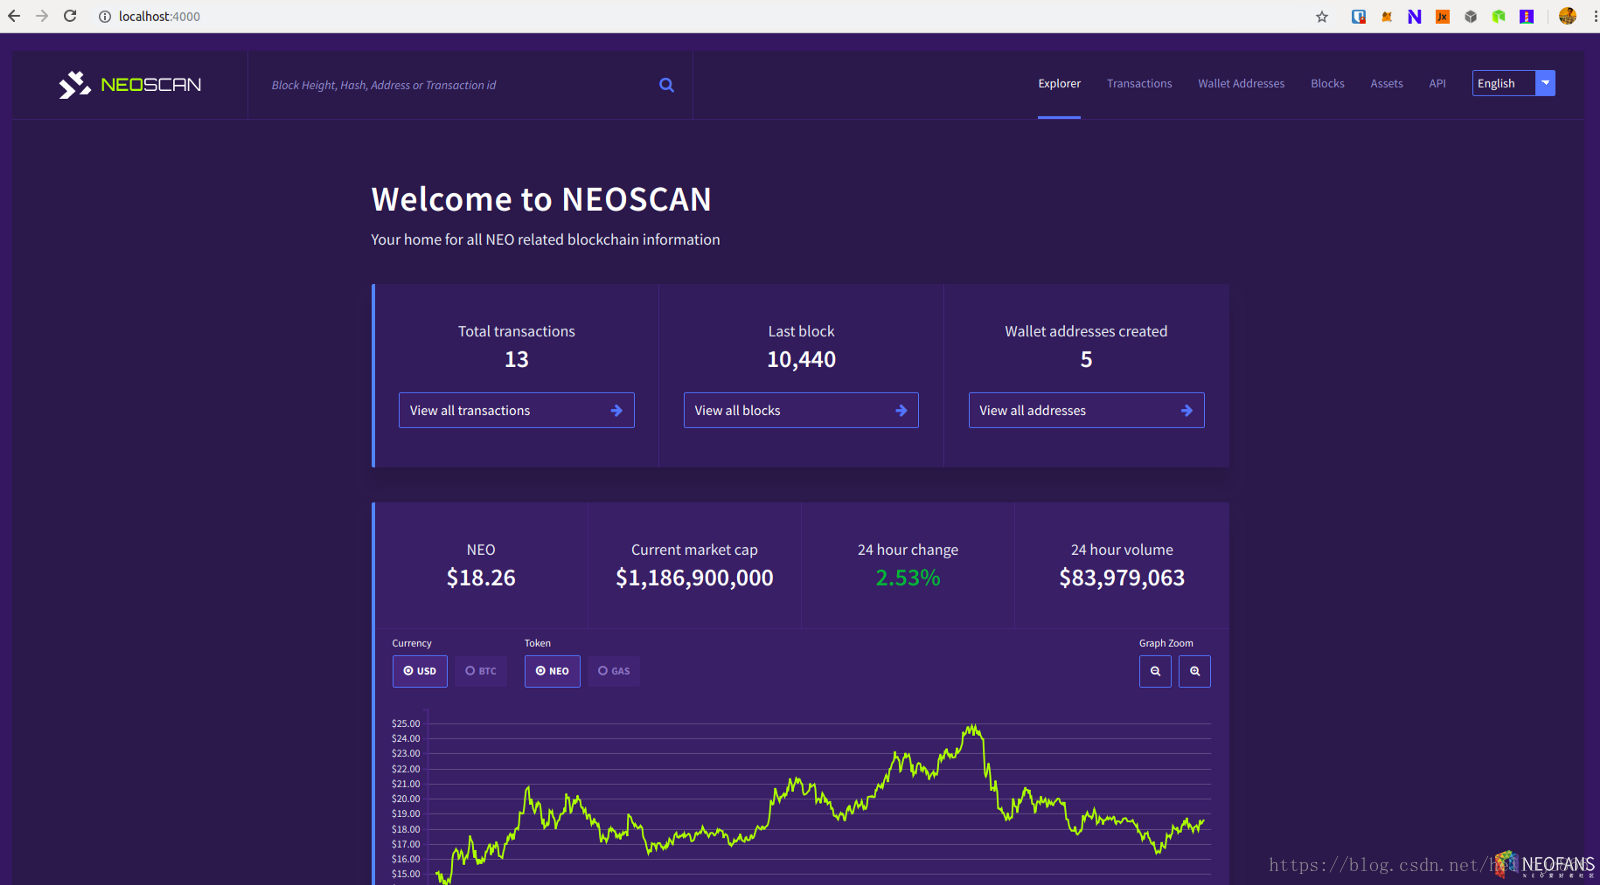This screenshot has height=885, width=1600.
Task: Click the market cap $1,186,900,000
Action: 694,578
